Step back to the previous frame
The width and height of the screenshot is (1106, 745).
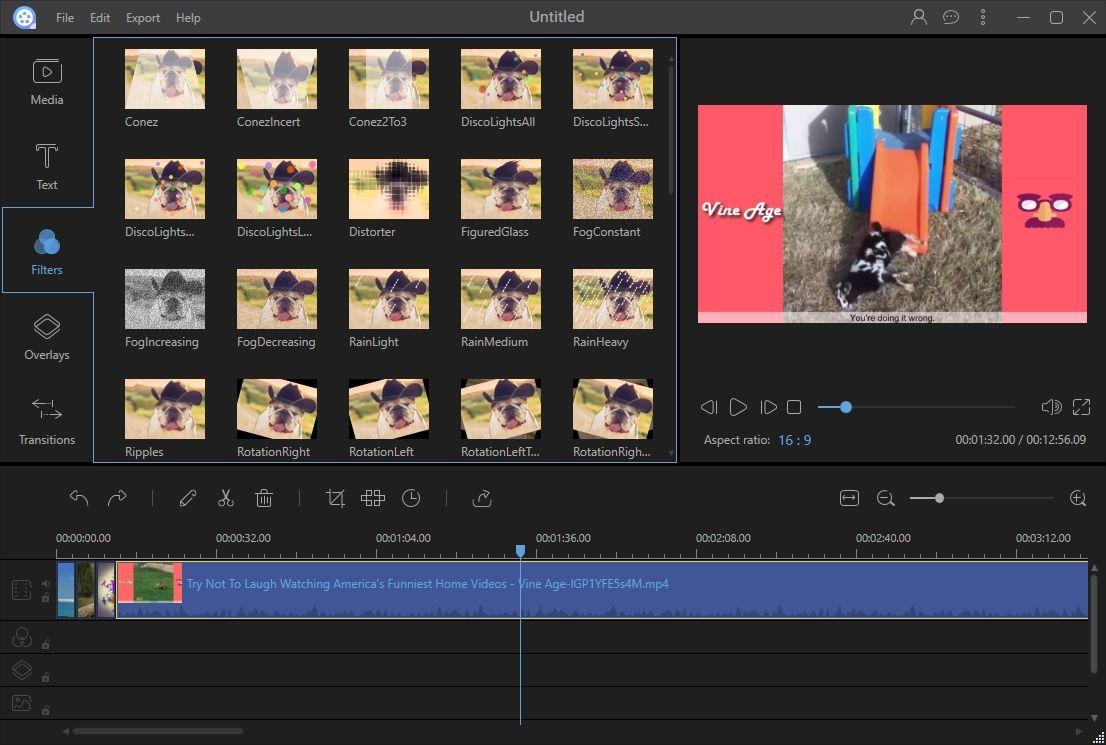(x=708, y=407)
